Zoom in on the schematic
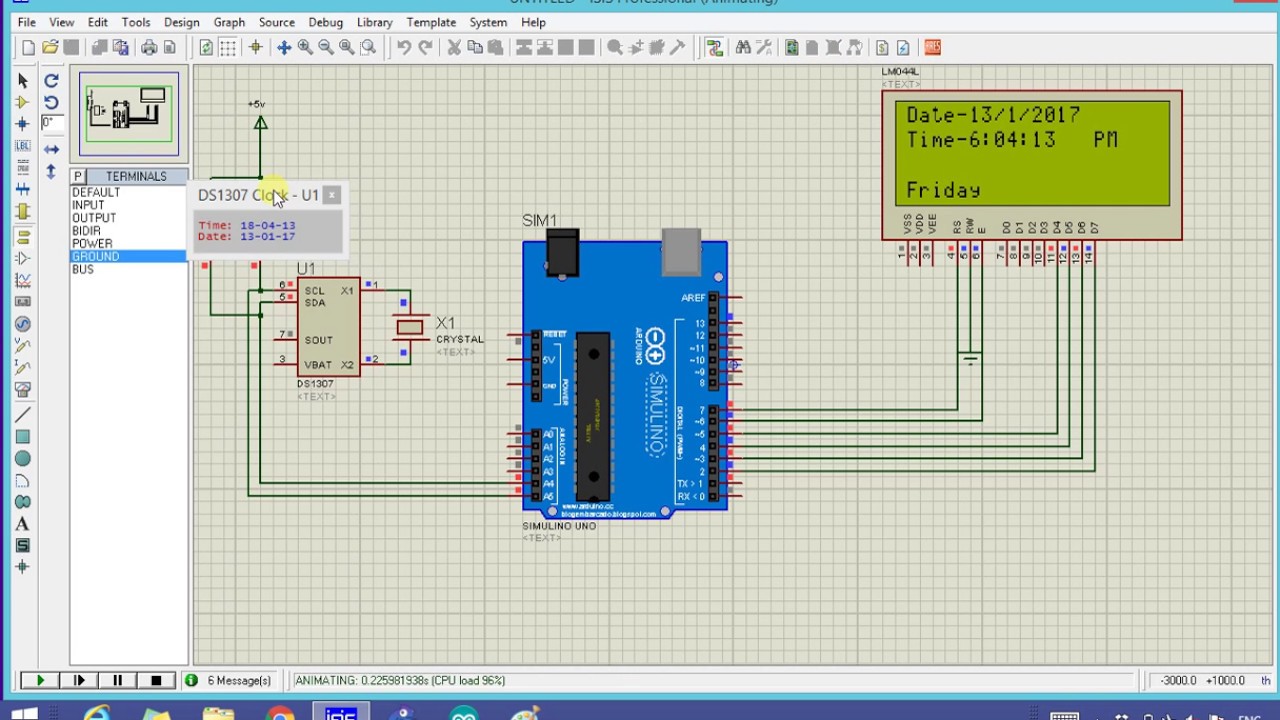 305,47
